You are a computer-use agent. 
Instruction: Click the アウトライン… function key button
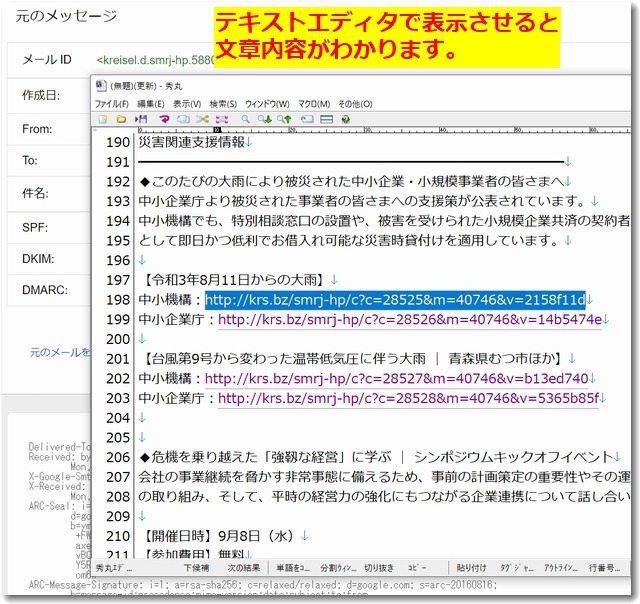(x=560, y=568)
